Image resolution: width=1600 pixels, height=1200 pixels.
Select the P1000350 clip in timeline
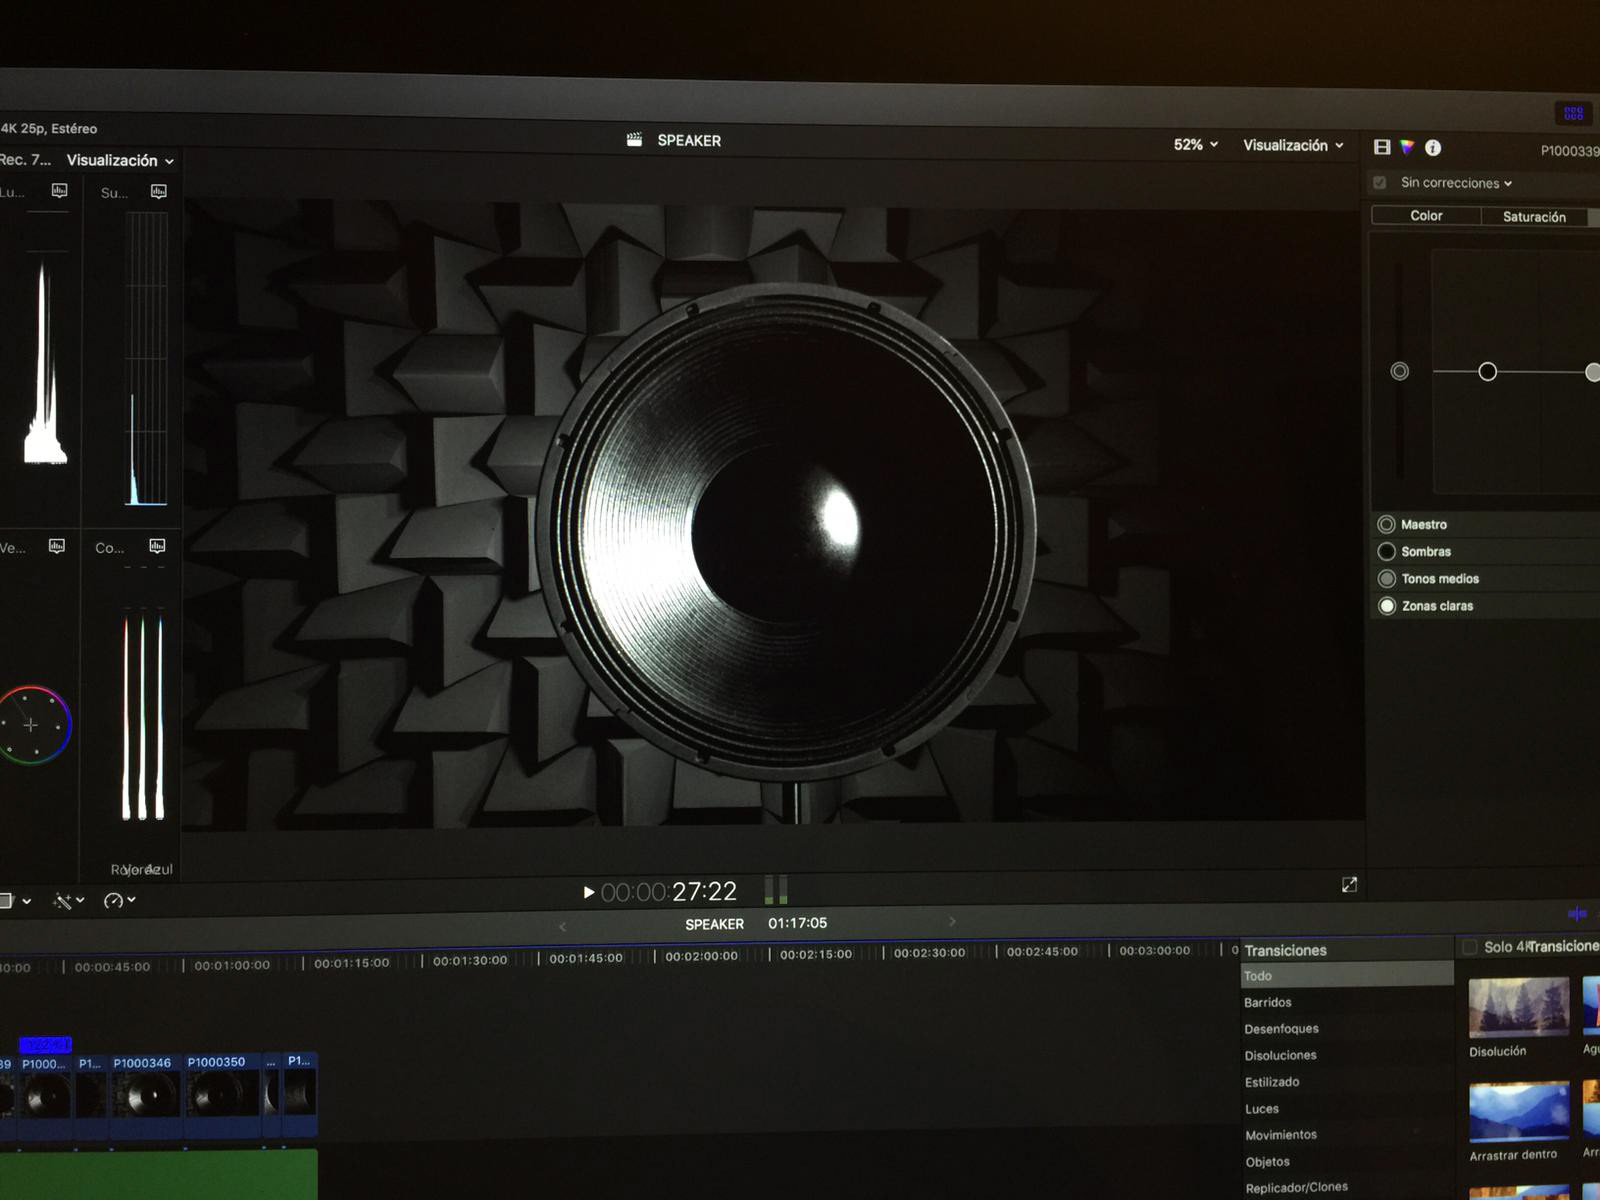(x=222, y=1094)
